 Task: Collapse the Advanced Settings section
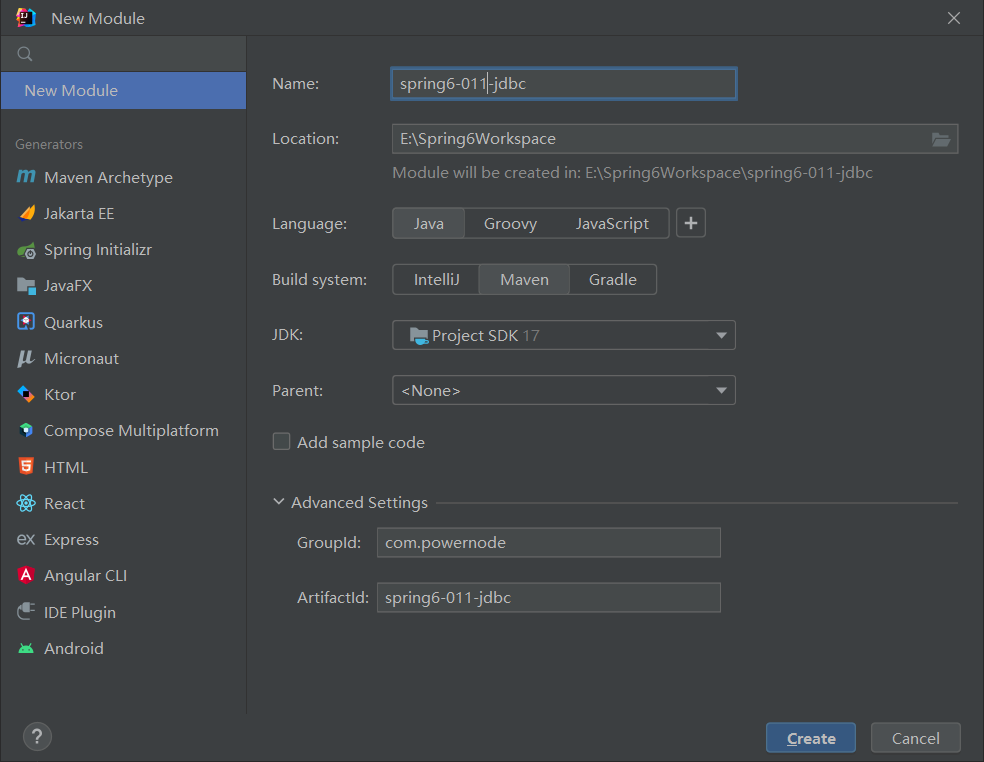click(x=279, y=502)
